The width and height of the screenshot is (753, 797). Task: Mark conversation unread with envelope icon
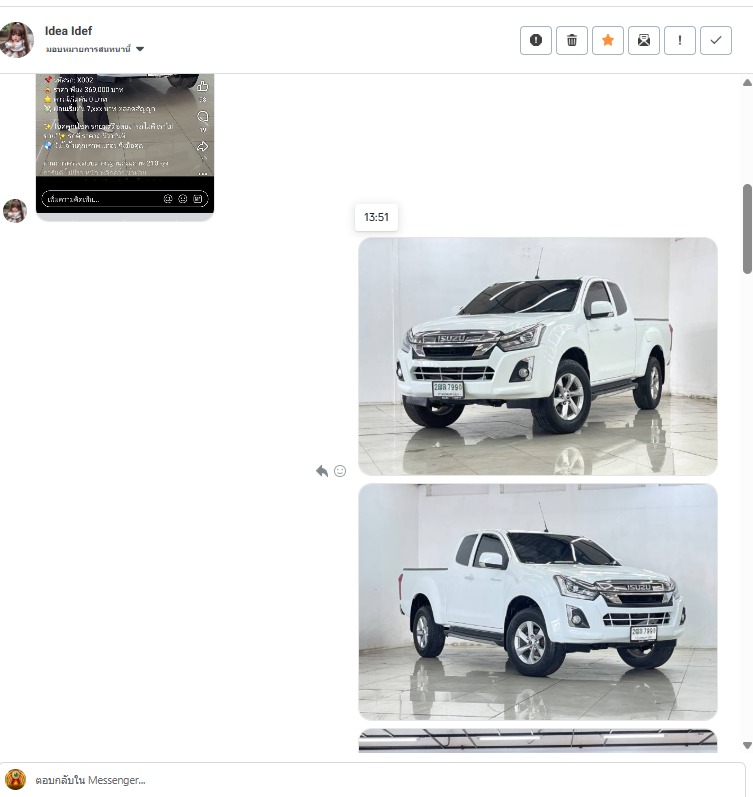click(644, 40)
